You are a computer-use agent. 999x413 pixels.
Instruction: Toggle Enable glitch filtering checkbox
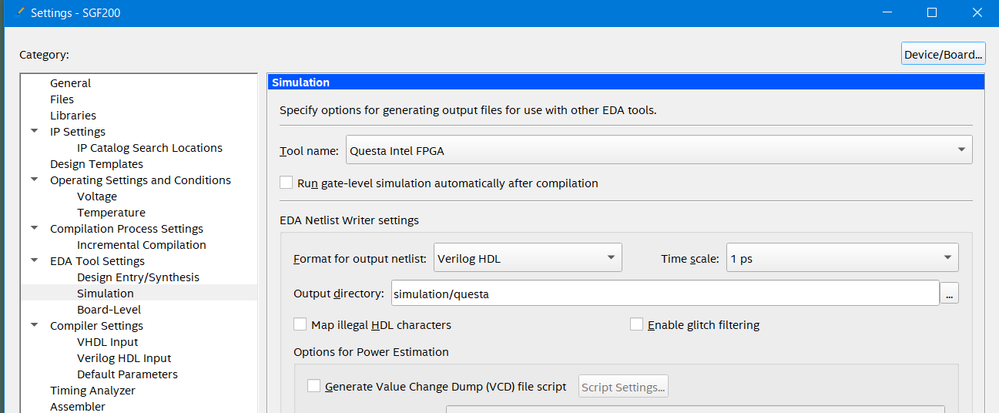coord(637,325)
